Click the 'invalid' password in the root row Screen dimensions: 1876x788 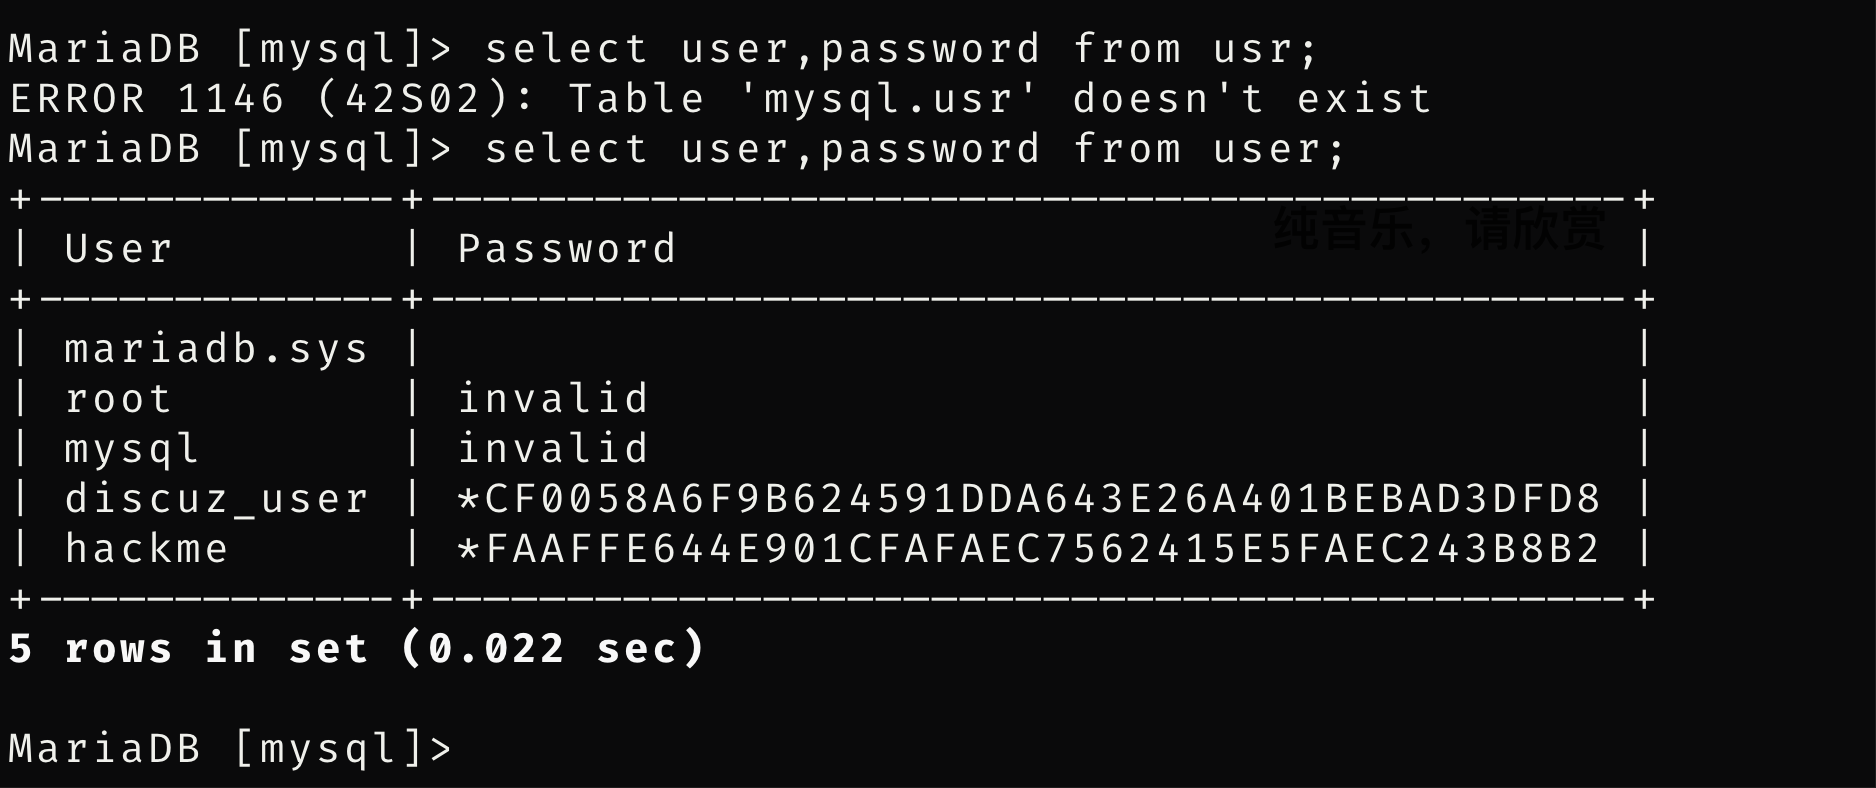coord(553,399)
